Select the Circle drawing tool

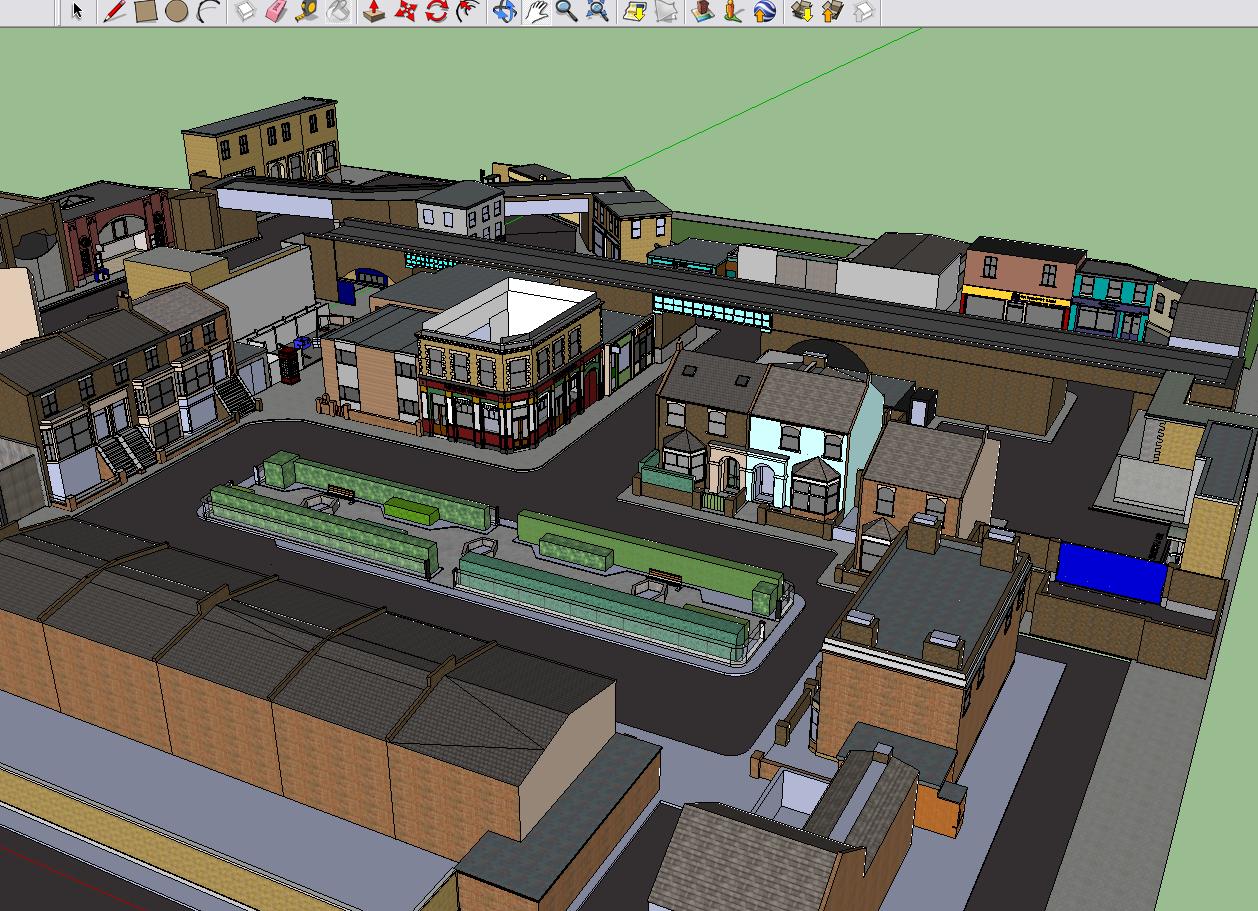176,12
